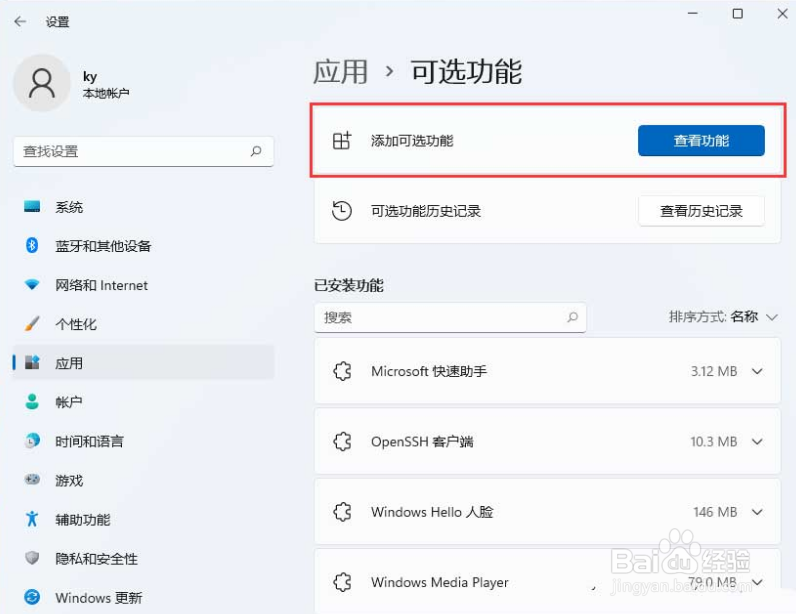Click the 时间和语言 clock globe icon
Image resolution: width=796 pixels, height=614 pixels.
click(x=32, y=441)
